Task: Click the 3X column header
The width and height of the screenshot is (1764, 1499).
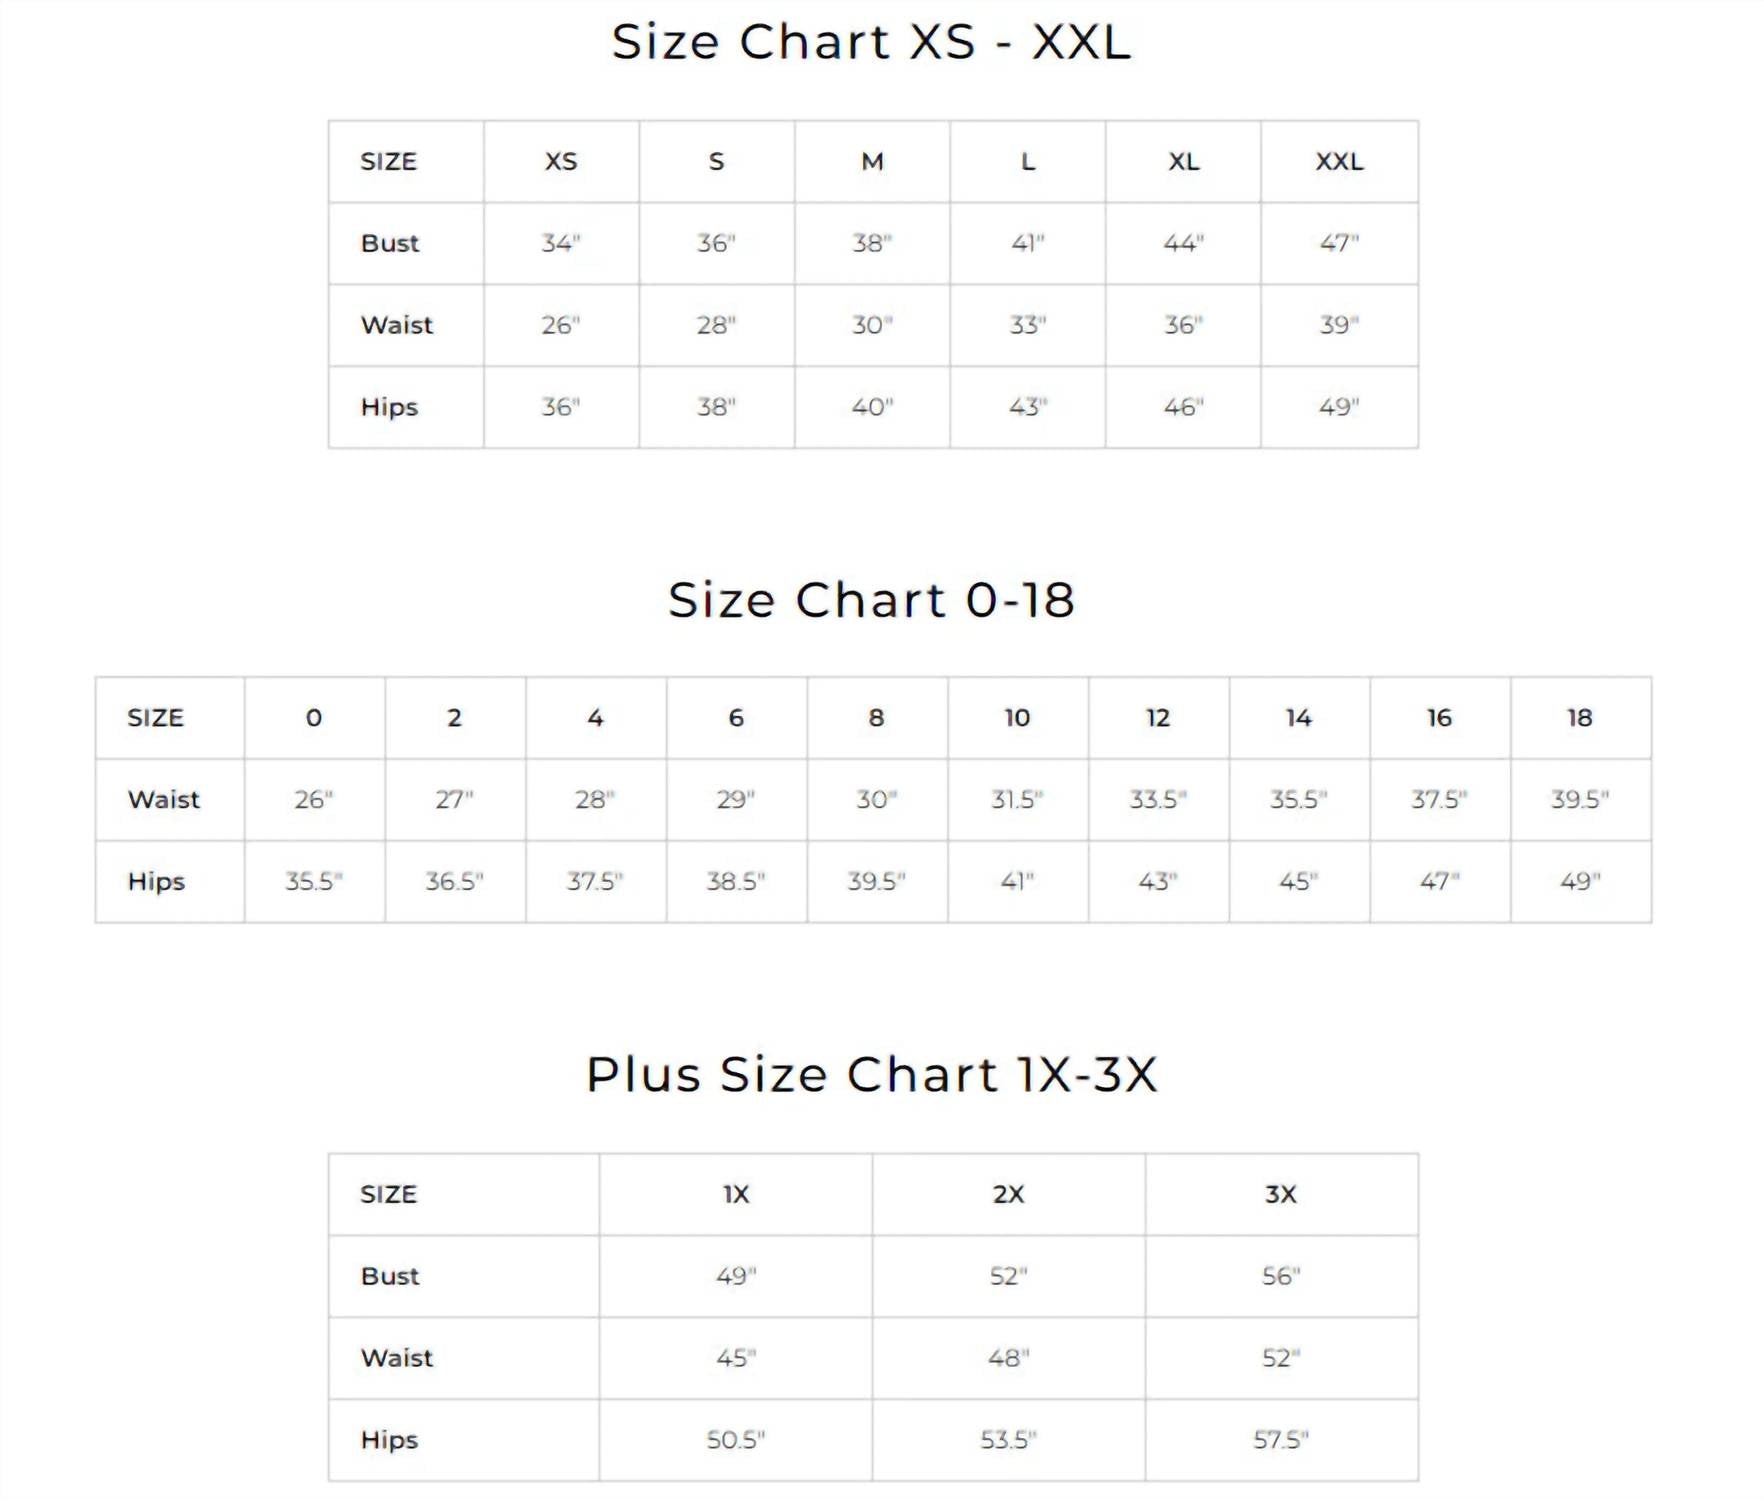Action: click(x=1281, y=1195)
